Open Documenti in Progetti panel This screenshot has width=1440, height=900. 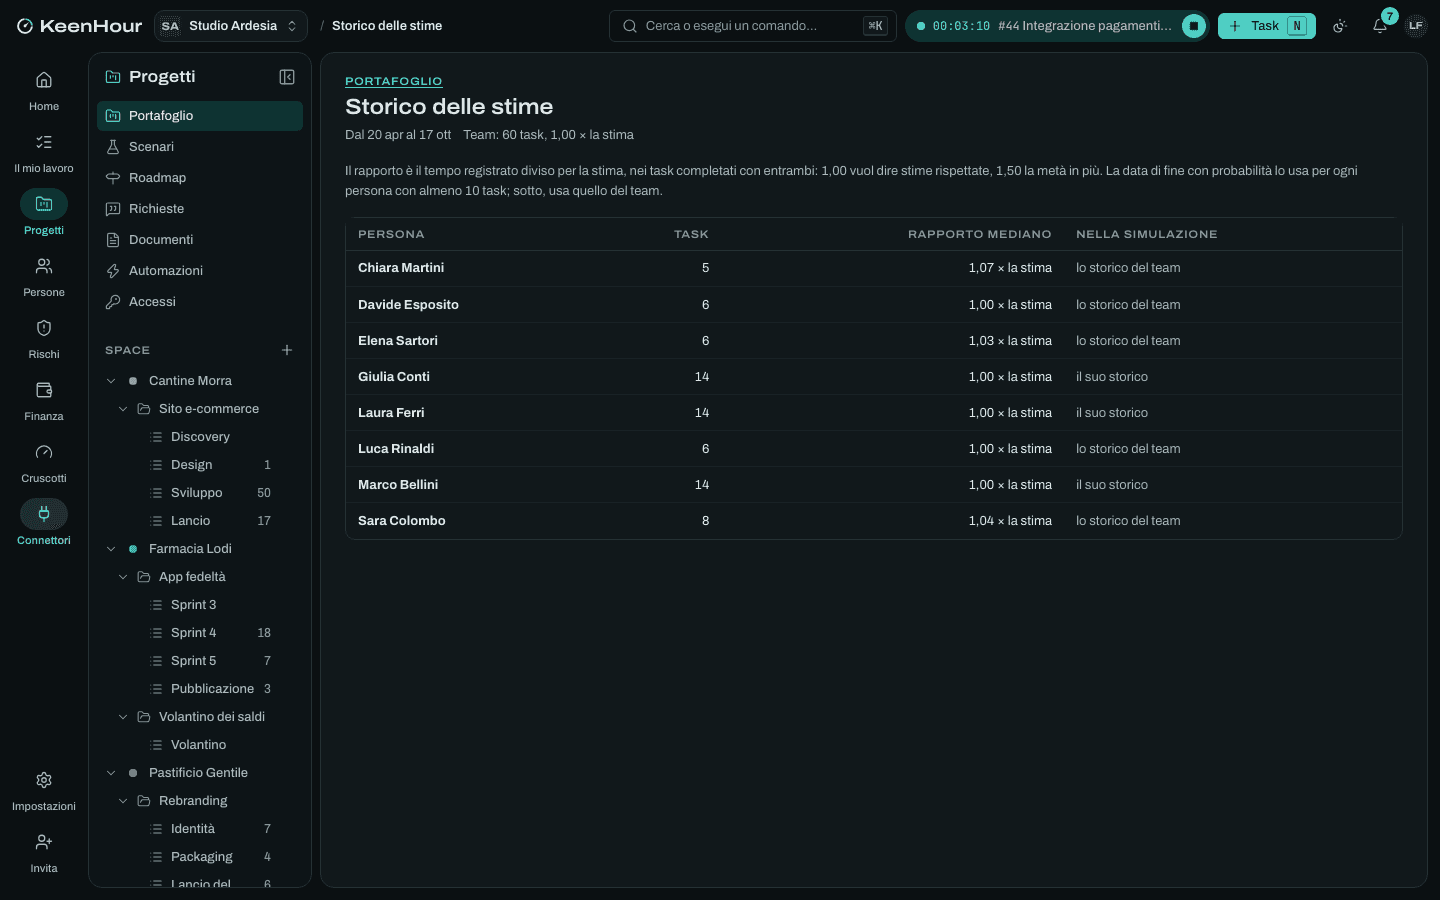point(200,240)
